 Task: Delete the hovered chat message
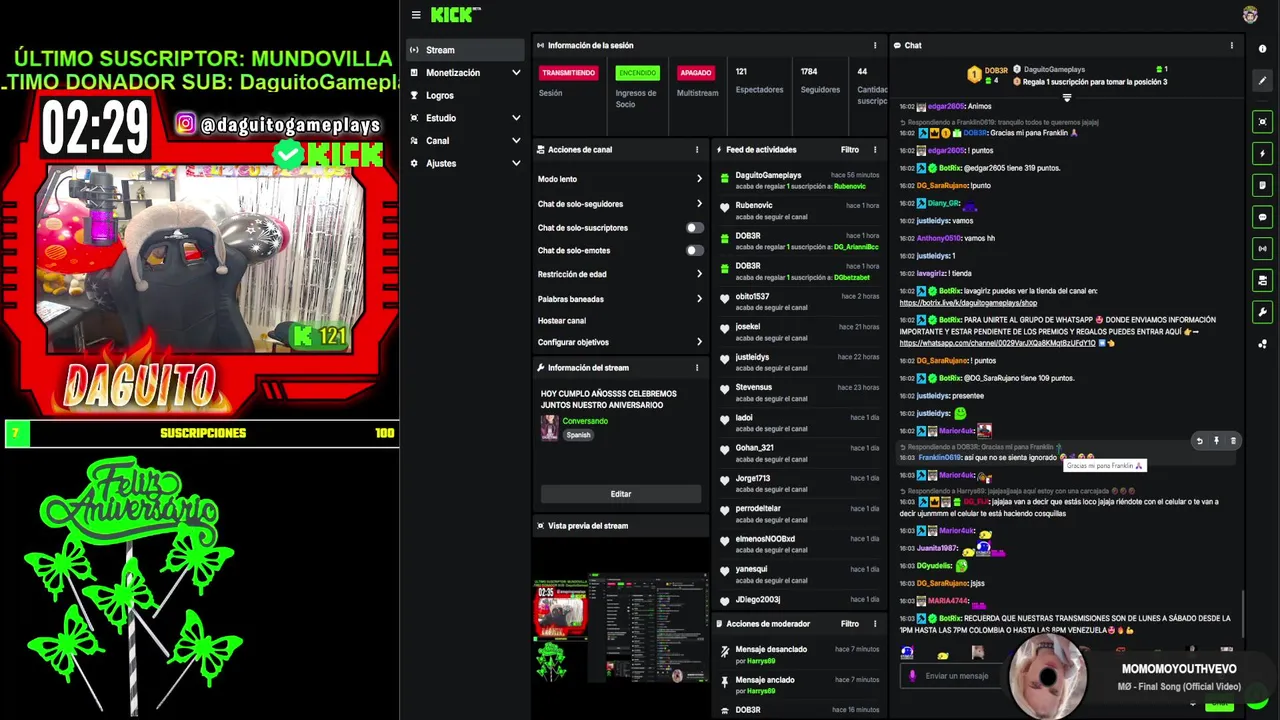pyautogui.click(x=1232, y=440)
